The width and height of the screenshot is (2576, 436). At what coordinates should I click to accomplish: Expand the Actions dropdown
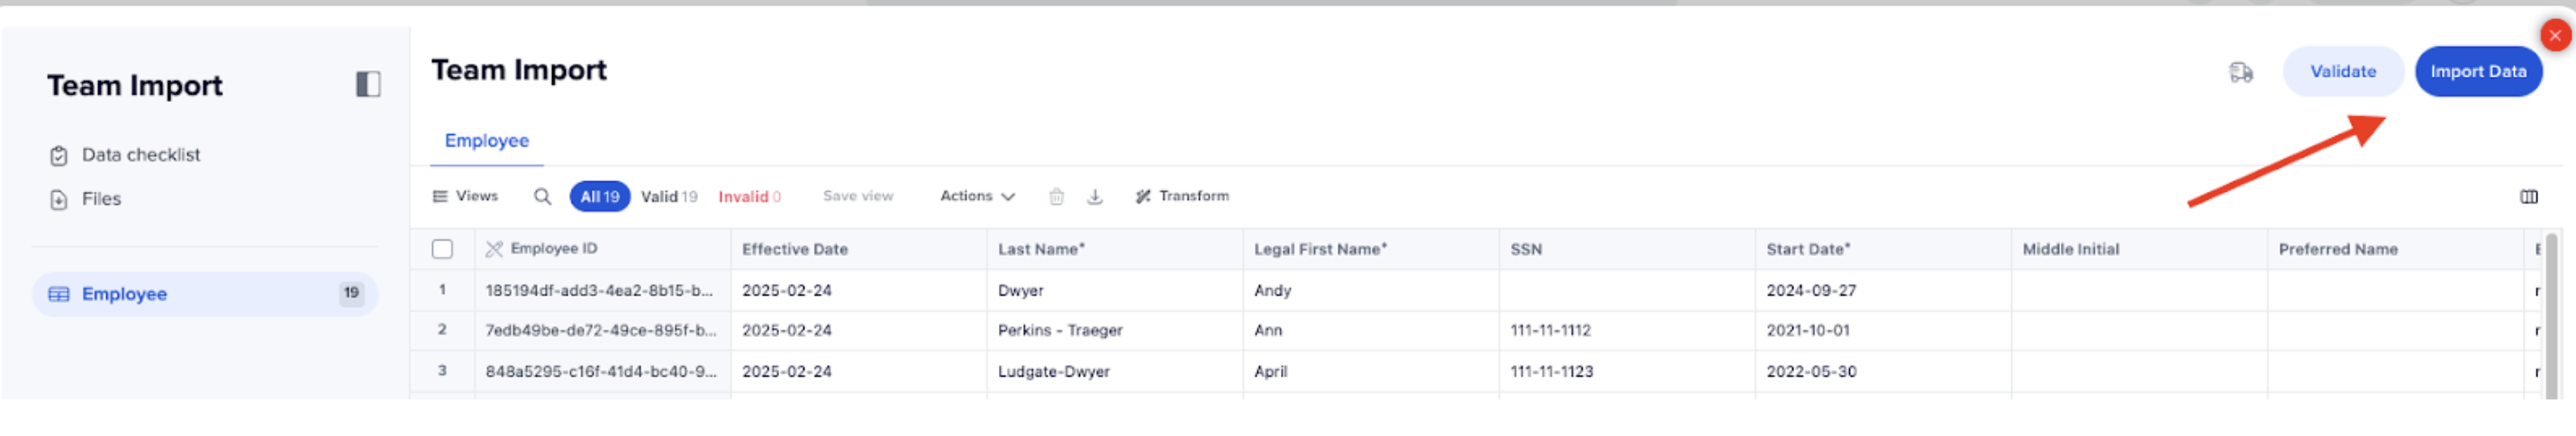tap(977, 197)
